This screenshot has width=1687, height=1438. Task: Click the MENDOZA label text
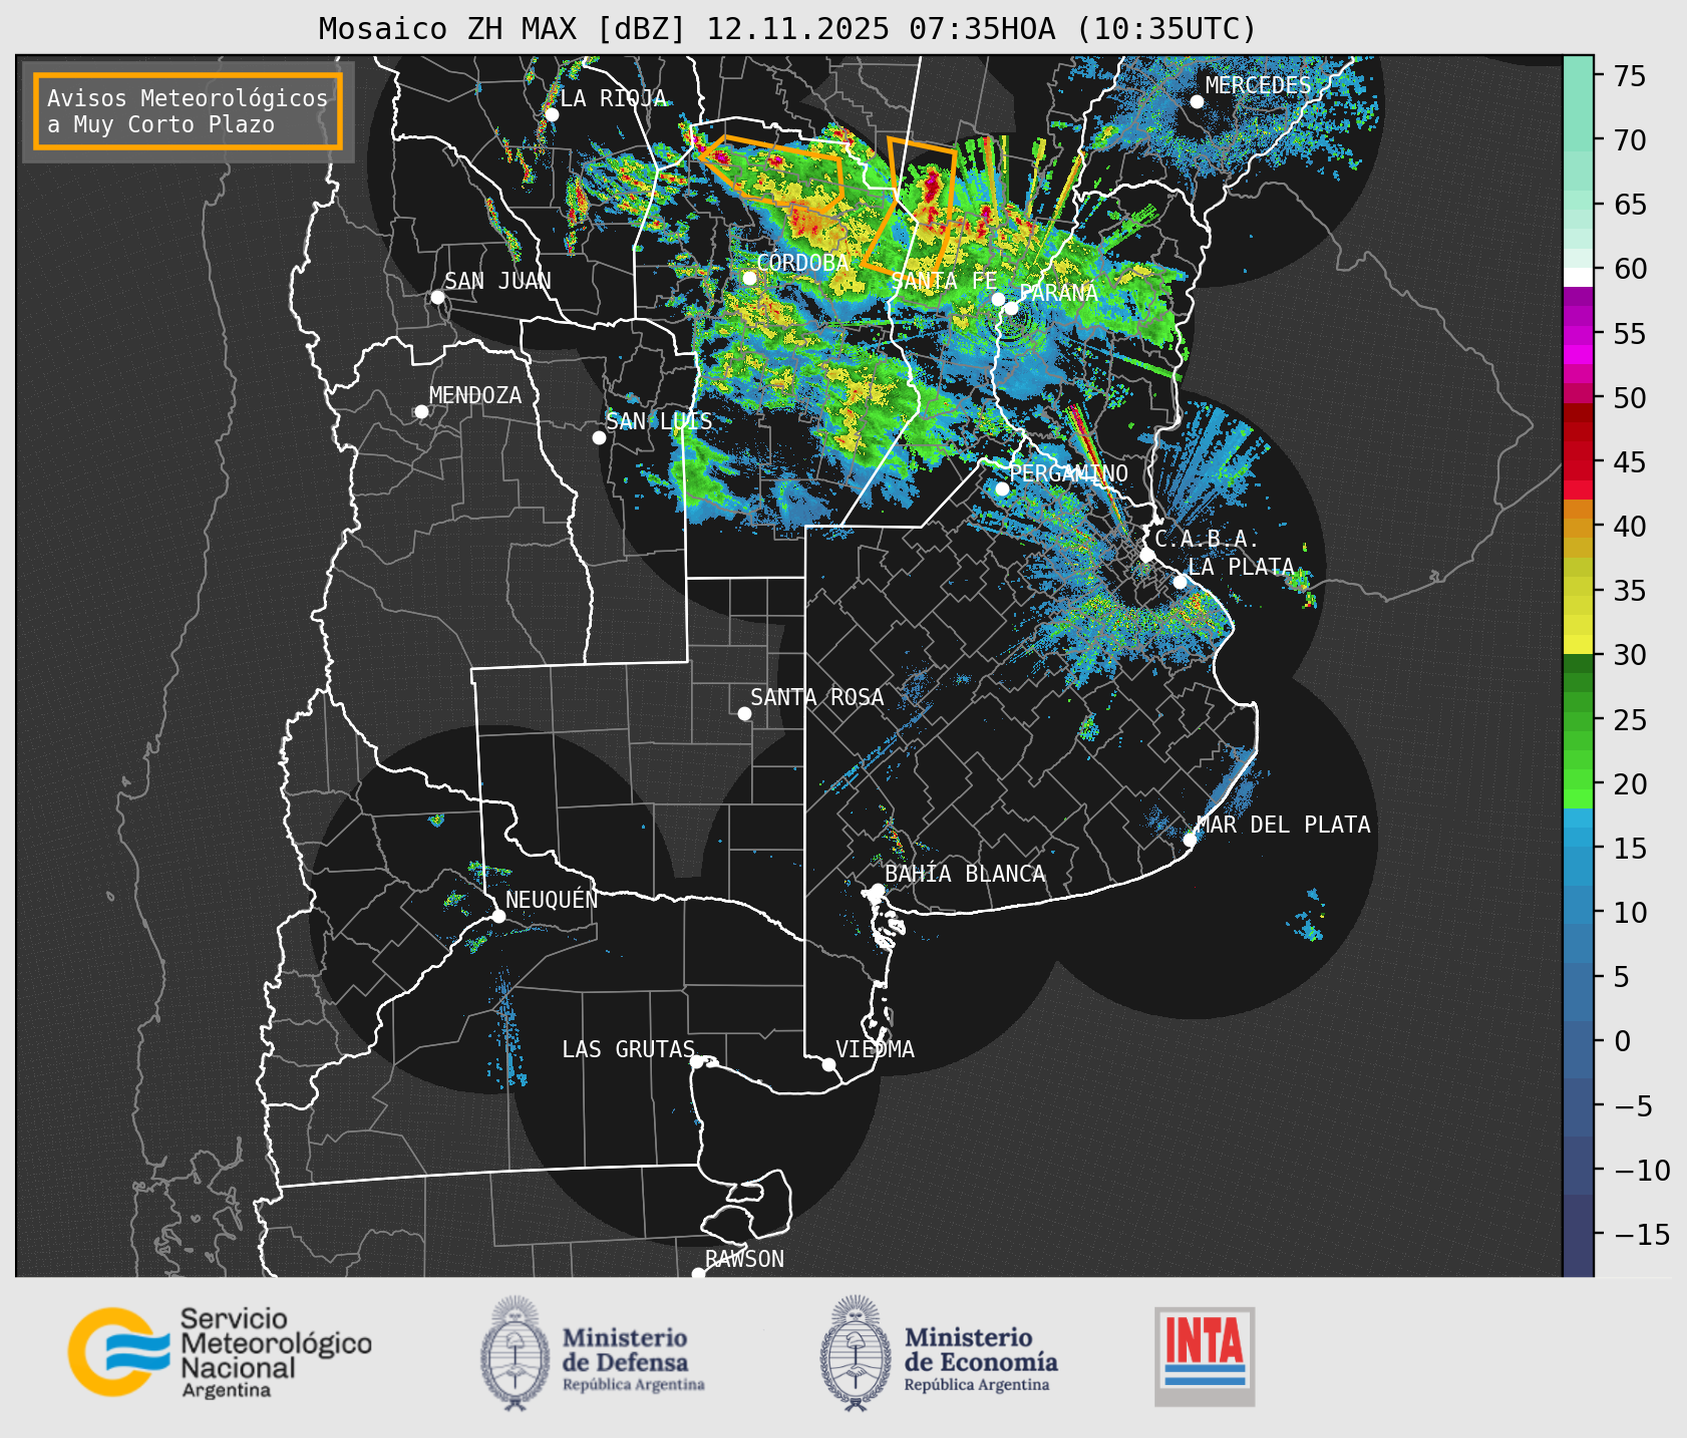pyautogui.click(x=475, y=395)
